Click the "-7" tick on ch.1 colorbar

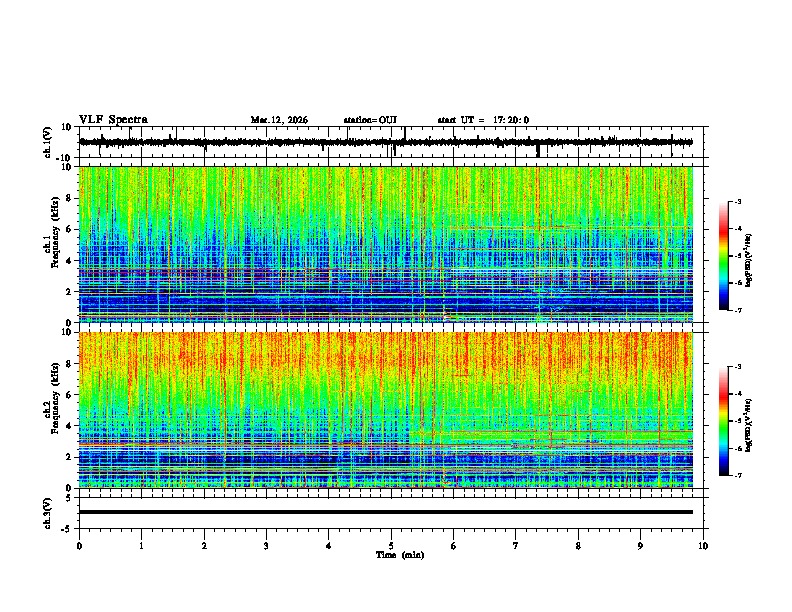pos(737,310)
